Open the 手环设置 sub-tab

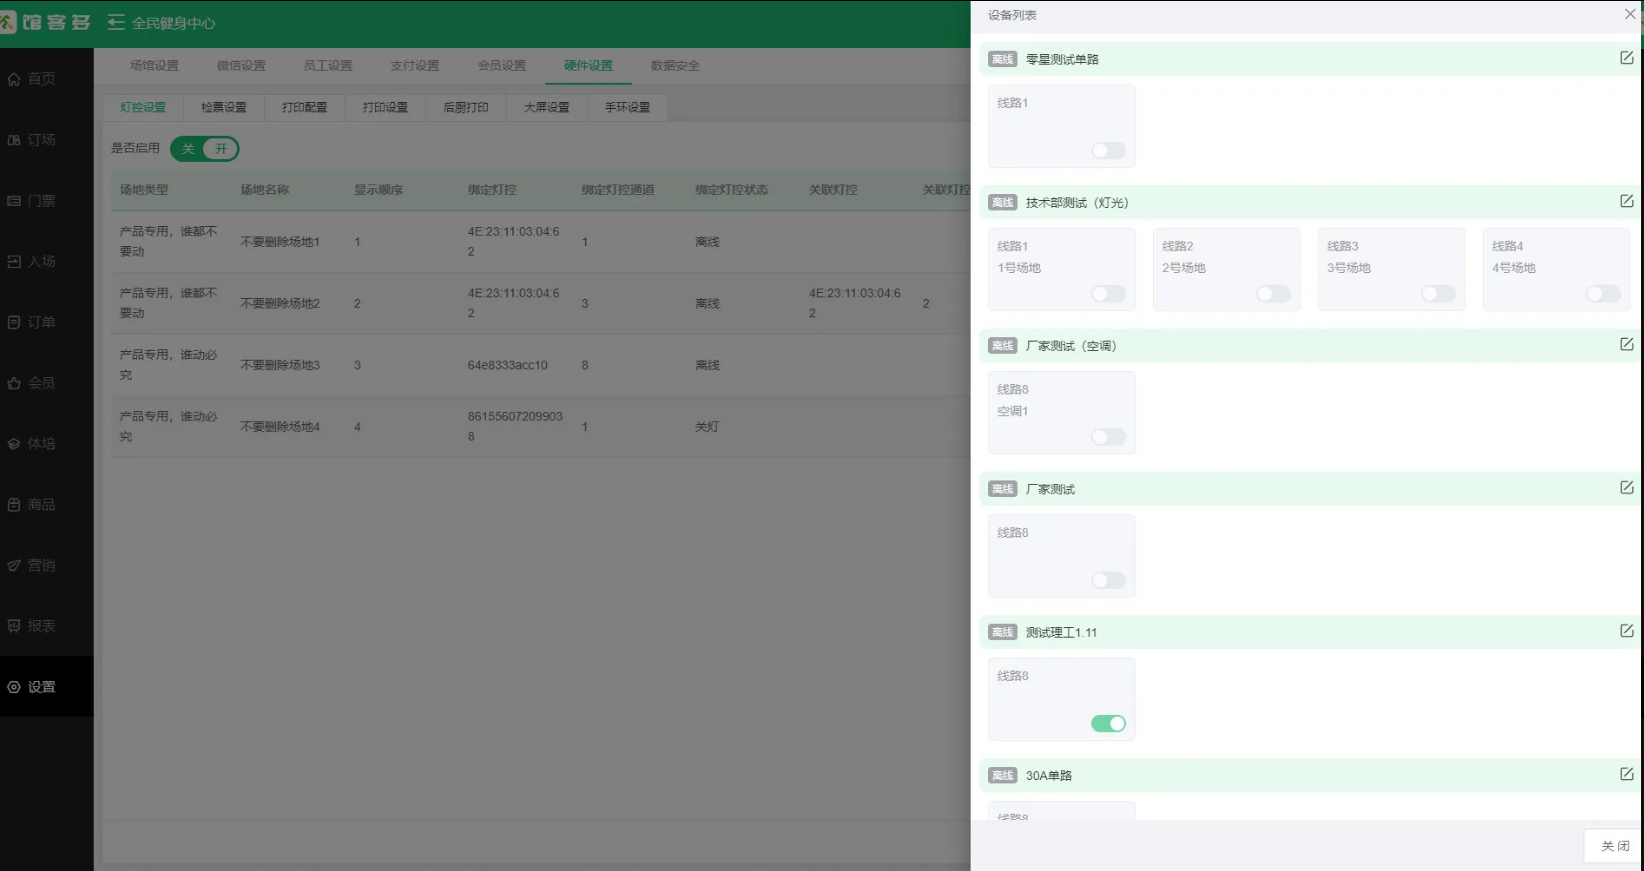click(627, 108)
